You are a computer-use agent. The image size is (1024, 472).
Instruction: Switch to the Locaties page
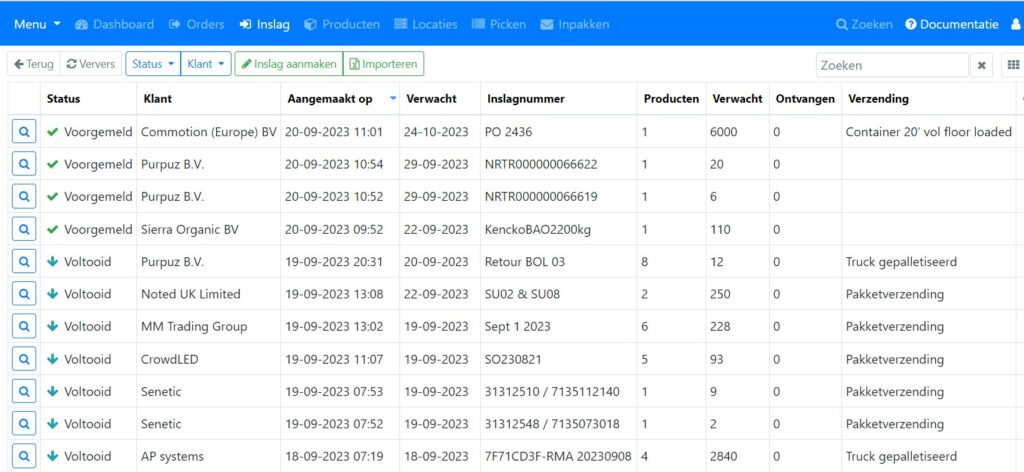click(x=425, y=24)
